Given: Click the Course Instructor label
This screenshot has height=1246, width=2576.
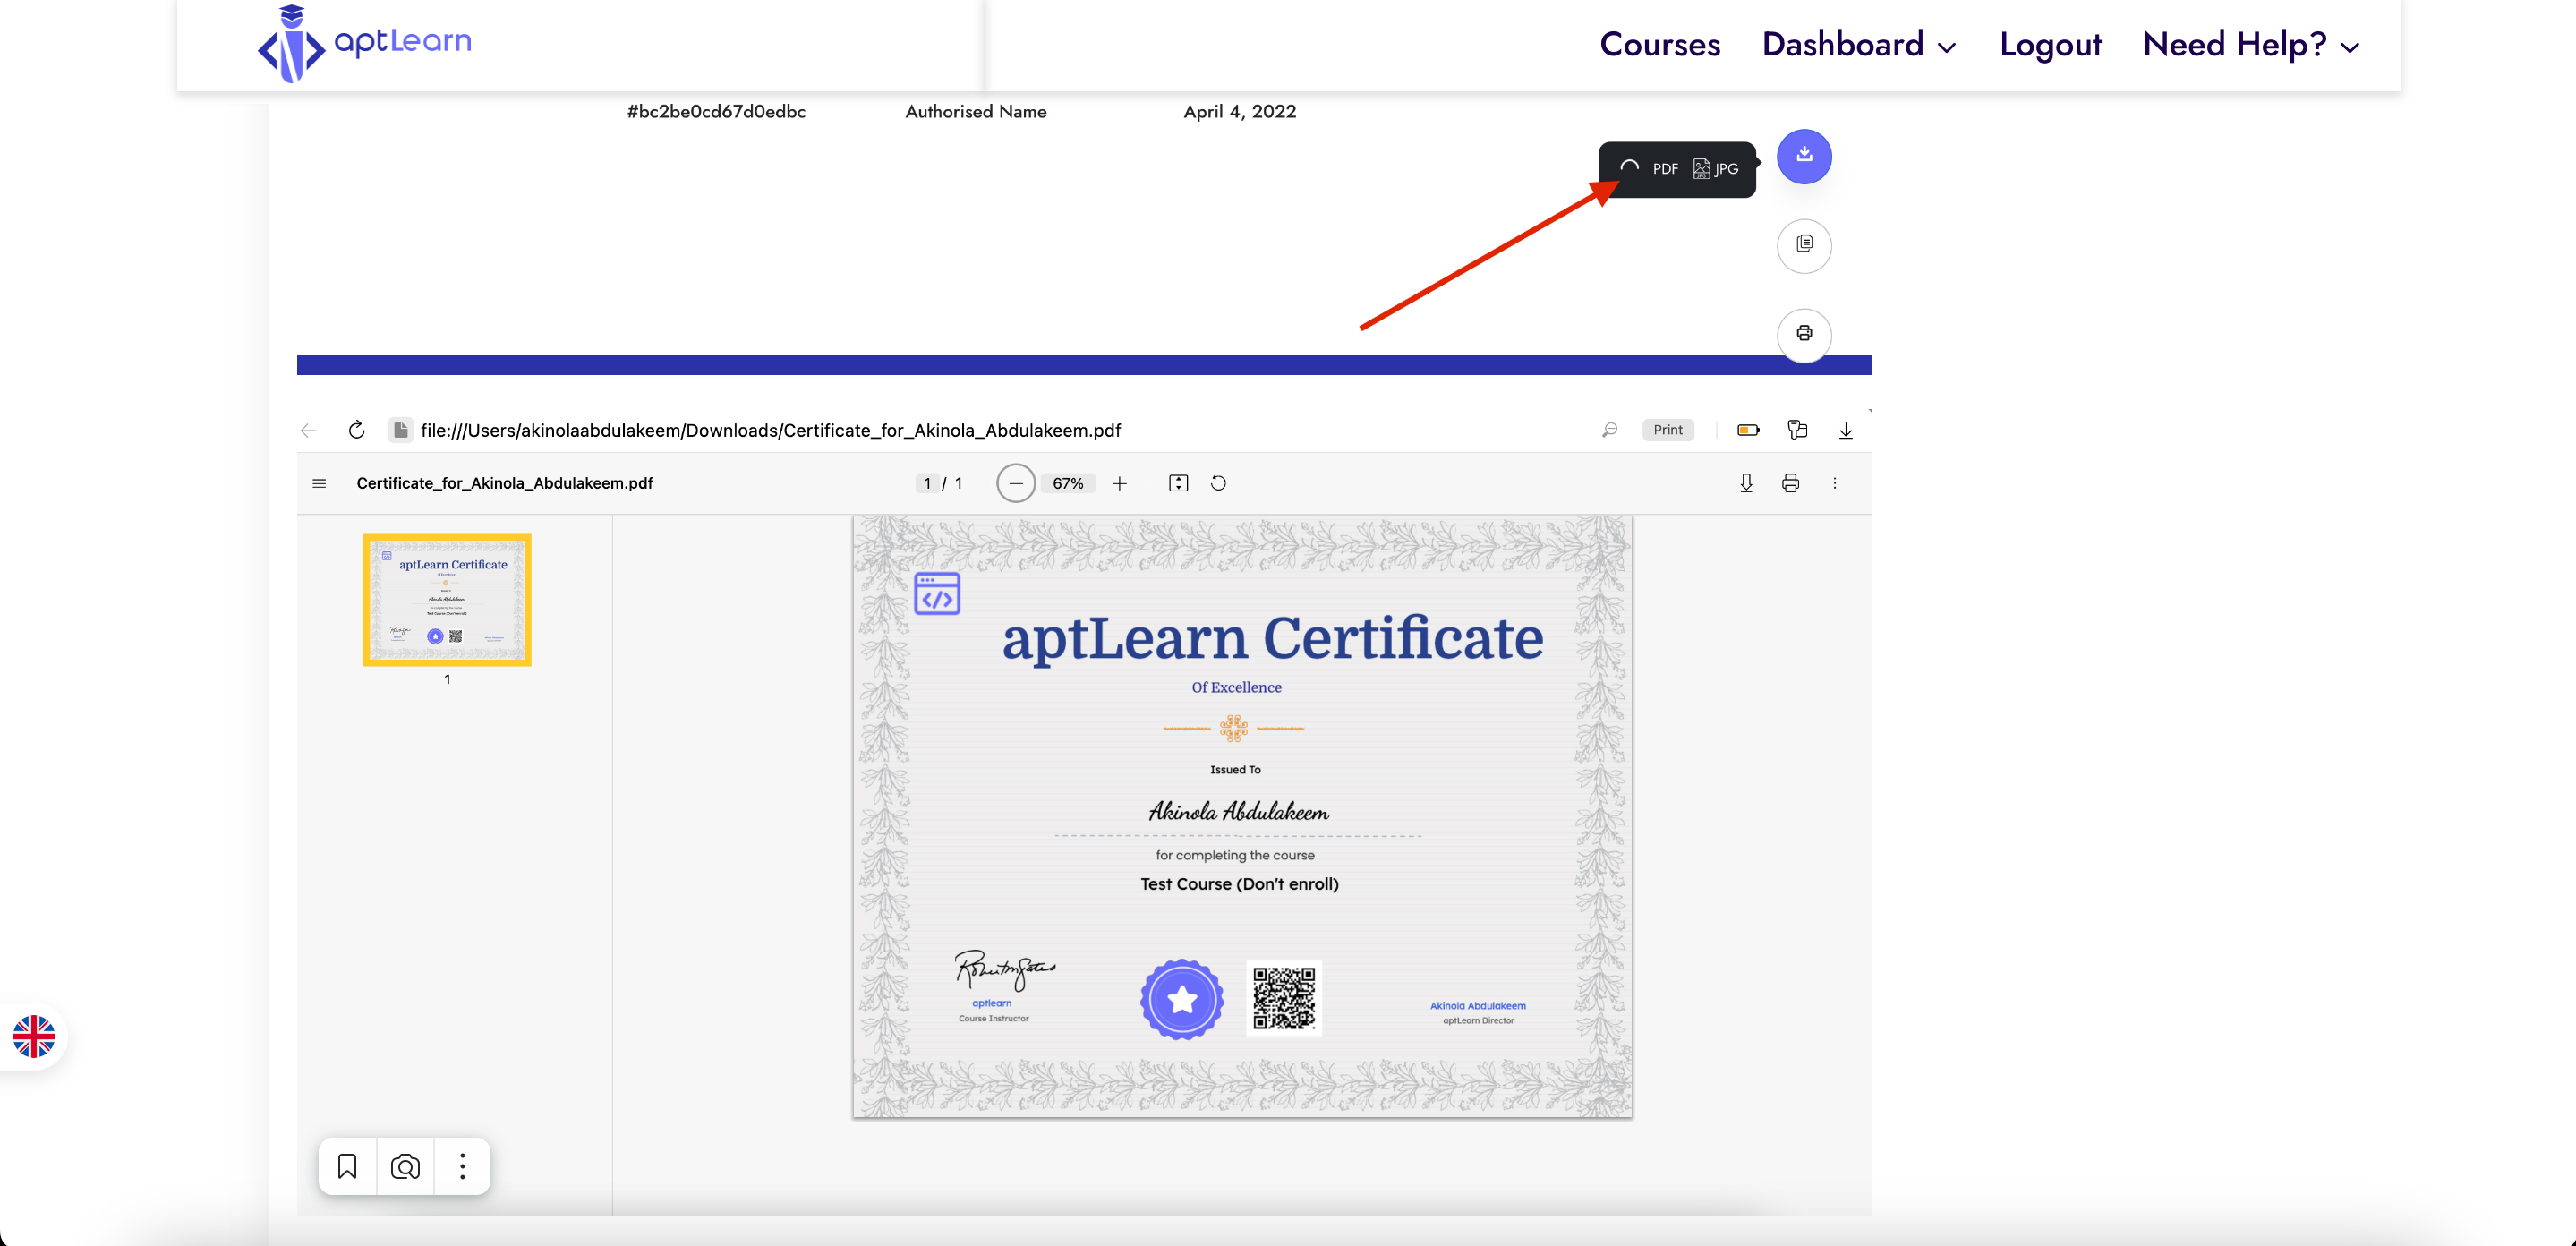Looking at the screenshot, I should 993,1019.
